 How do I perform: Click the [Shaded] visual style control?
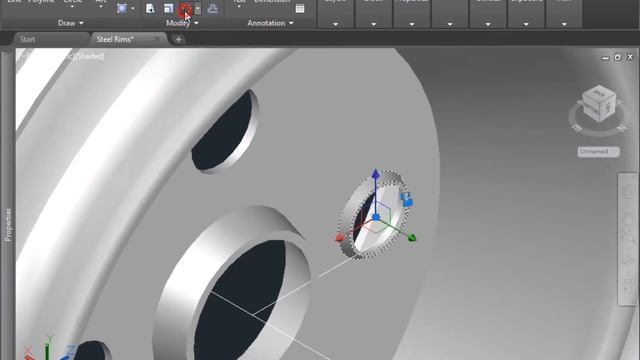click(89, 56)
